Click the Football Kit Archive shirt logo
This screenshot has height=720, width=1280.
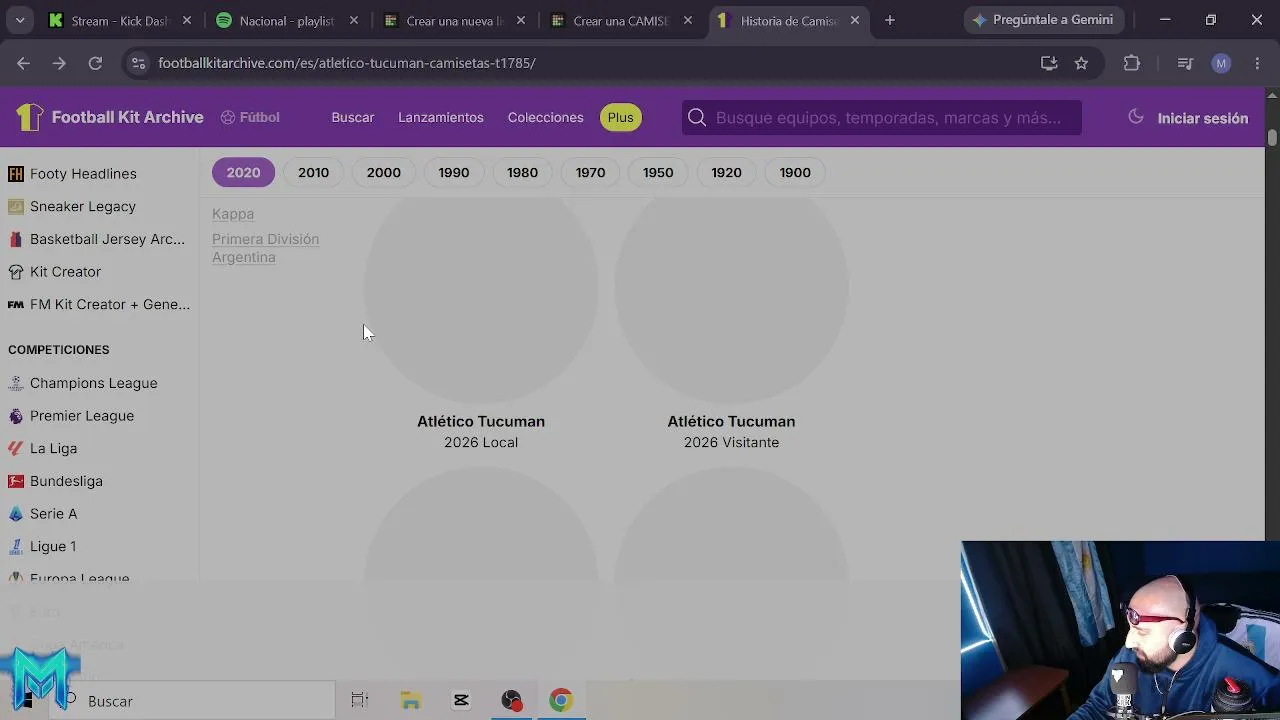point(29,118)
